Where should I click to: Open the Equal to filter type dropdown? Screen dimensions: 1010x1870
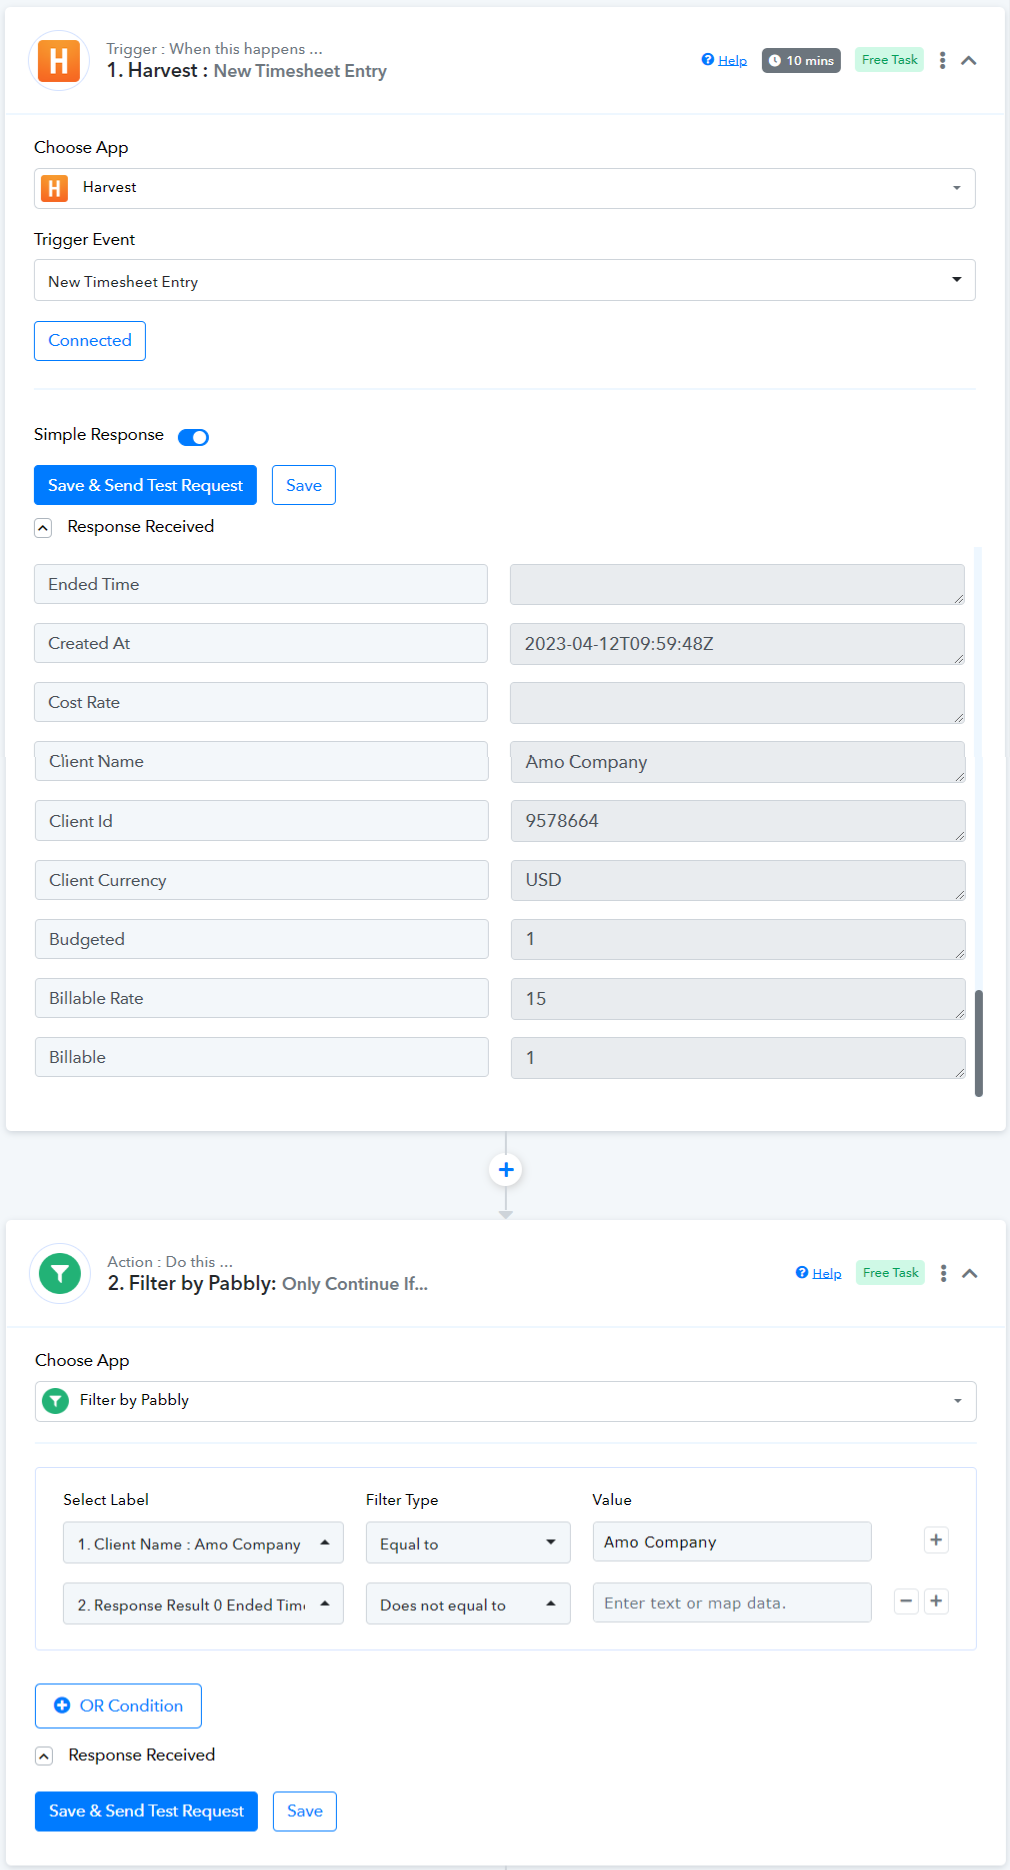(468, 1543)
